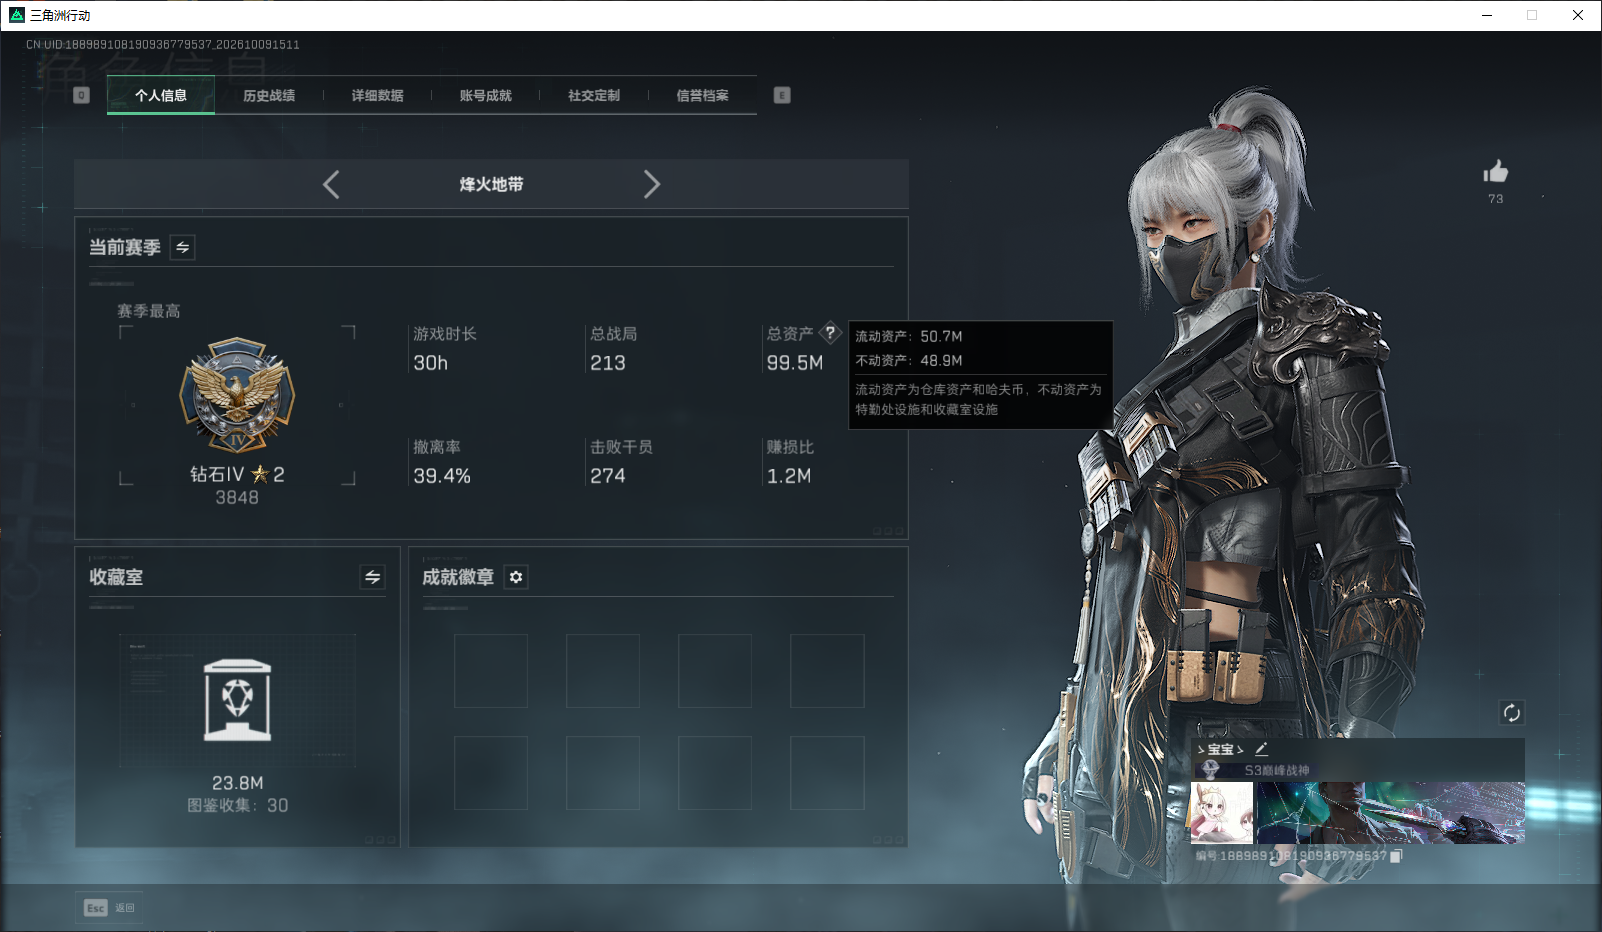The image size is (1602, 932).
Task: Click the S3巅峰战神 title badge icon
Action: point(1210,770)
